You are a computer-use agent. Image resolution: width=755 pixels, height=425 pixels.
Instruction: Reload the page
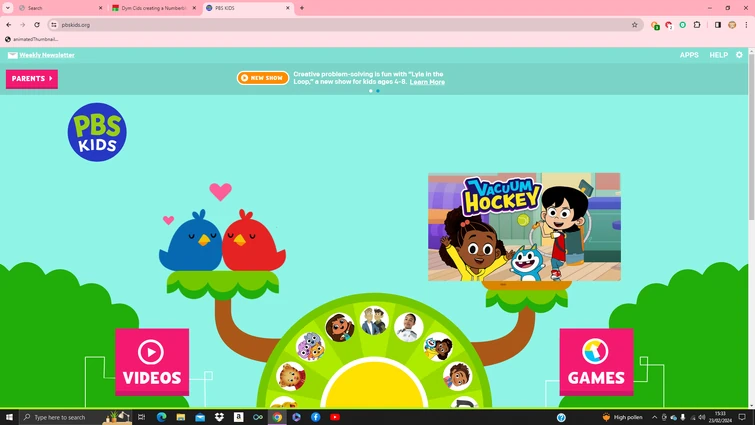(x=37, y=25)
